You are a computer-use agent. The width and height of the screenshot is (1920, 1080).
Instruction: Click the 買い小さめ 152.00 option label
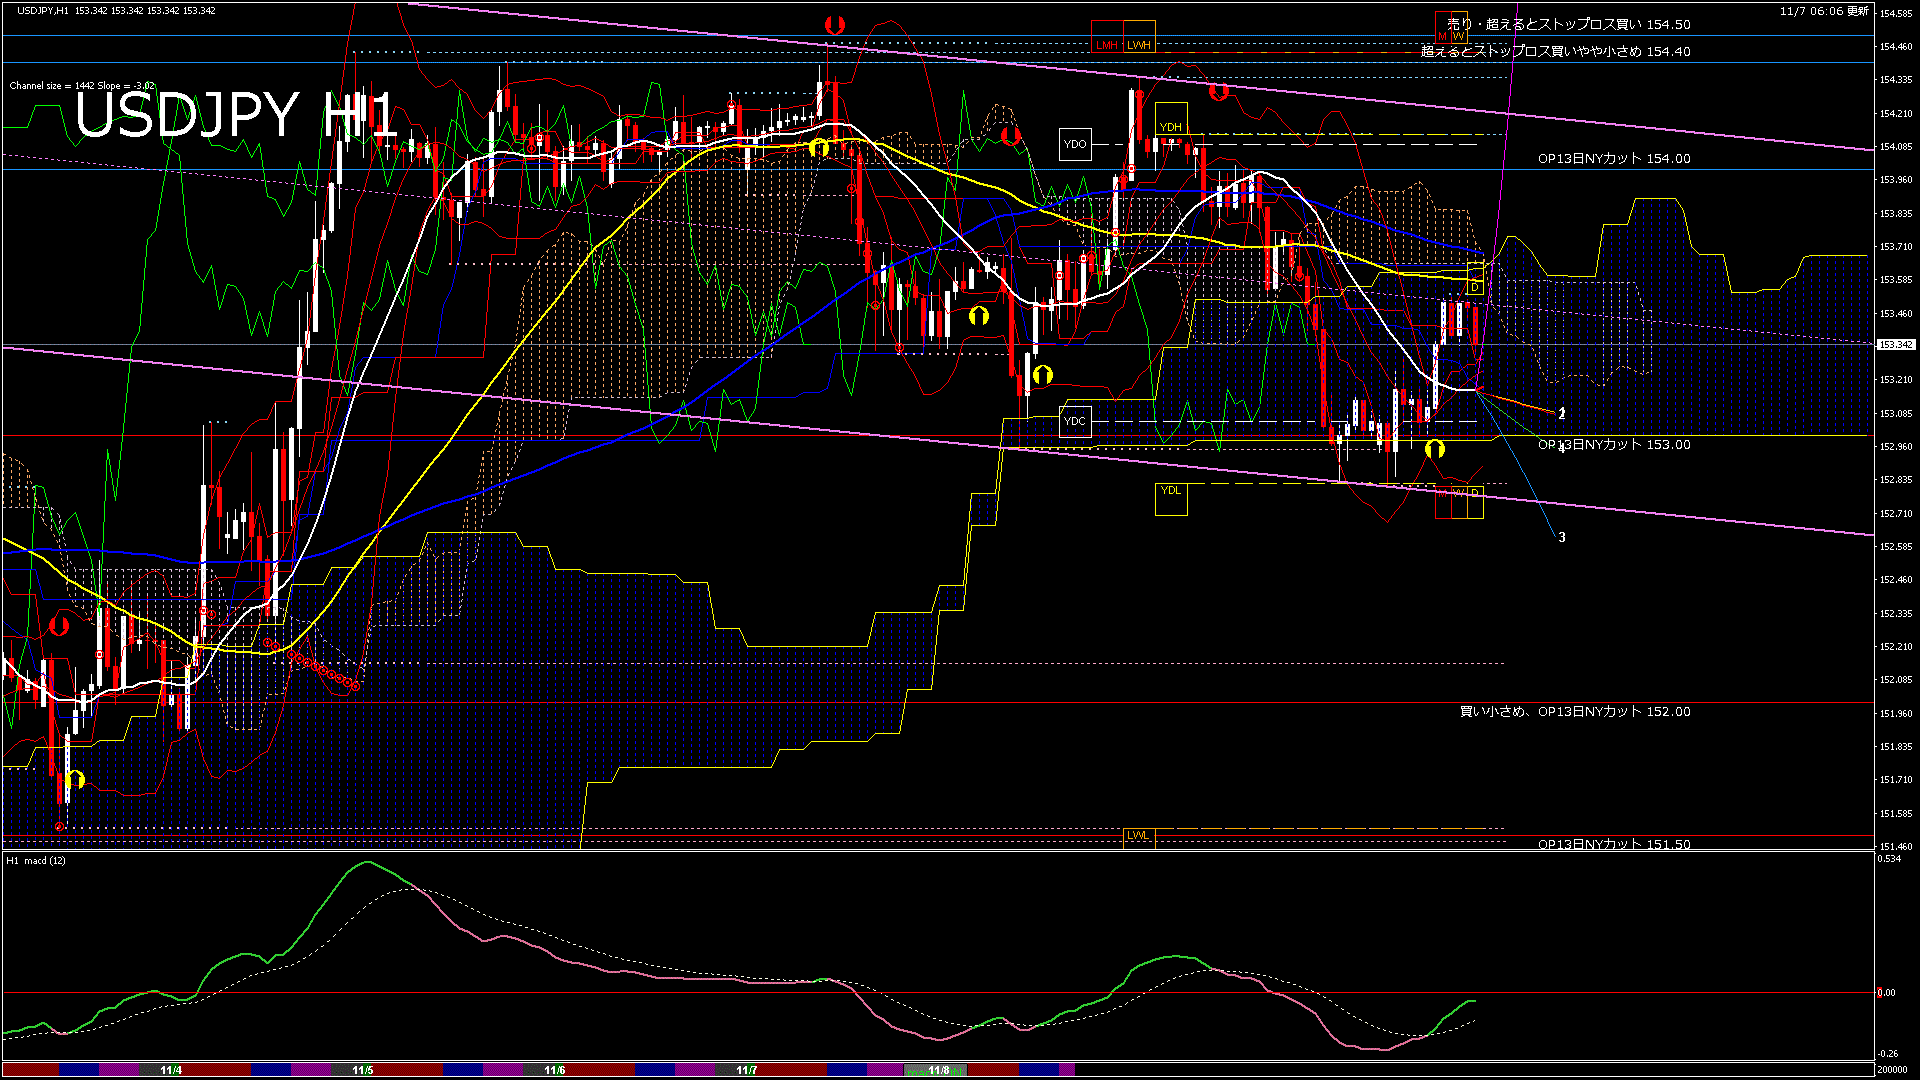click(x=1575, y=712)
